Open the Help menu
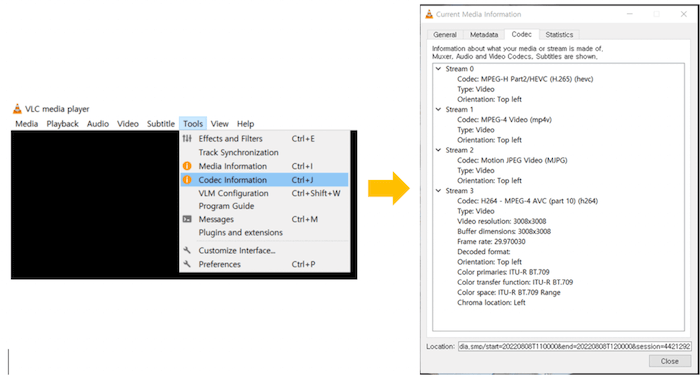 point(245,124)
